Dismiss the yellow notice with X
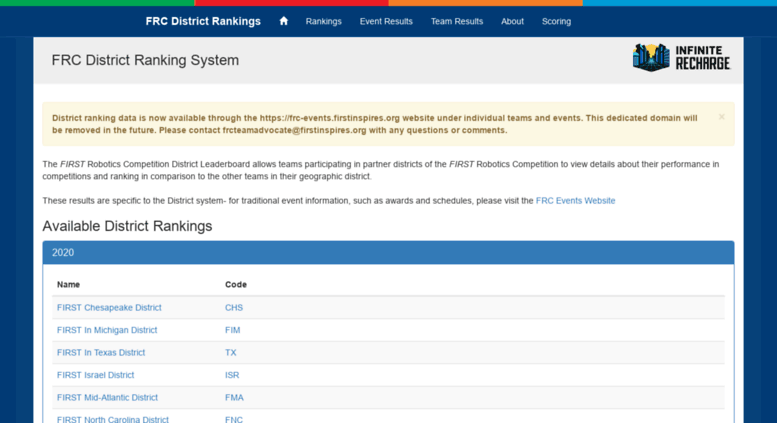777x423 pixels. tap(721, 117)
